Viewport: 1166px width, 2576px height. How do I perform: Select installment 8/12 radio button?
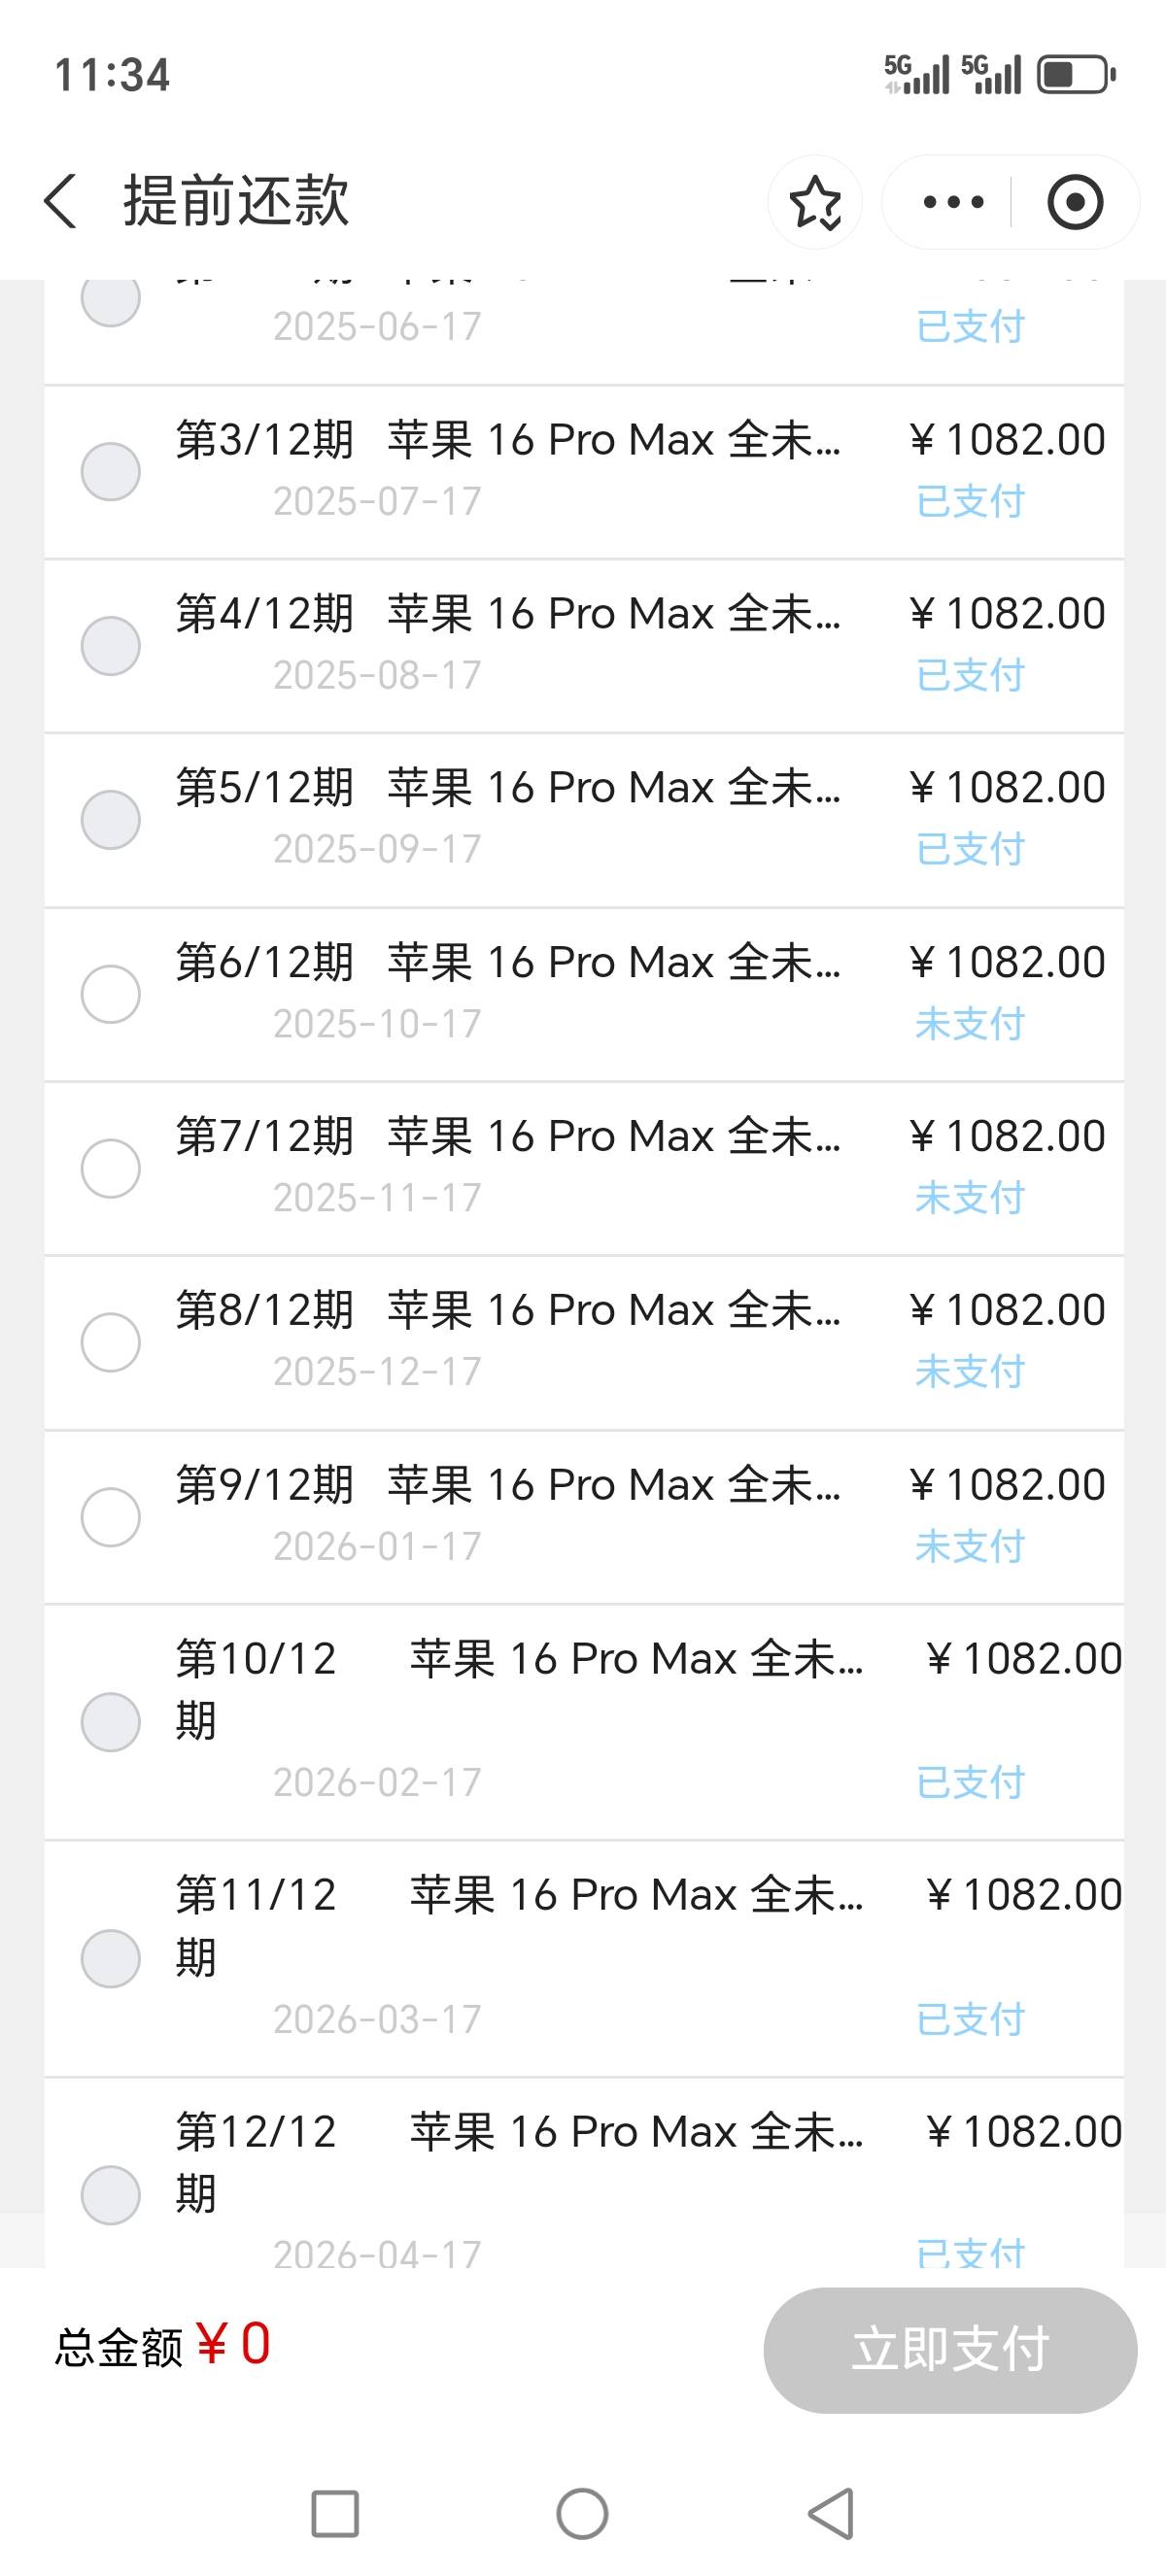pos(110,1342)
